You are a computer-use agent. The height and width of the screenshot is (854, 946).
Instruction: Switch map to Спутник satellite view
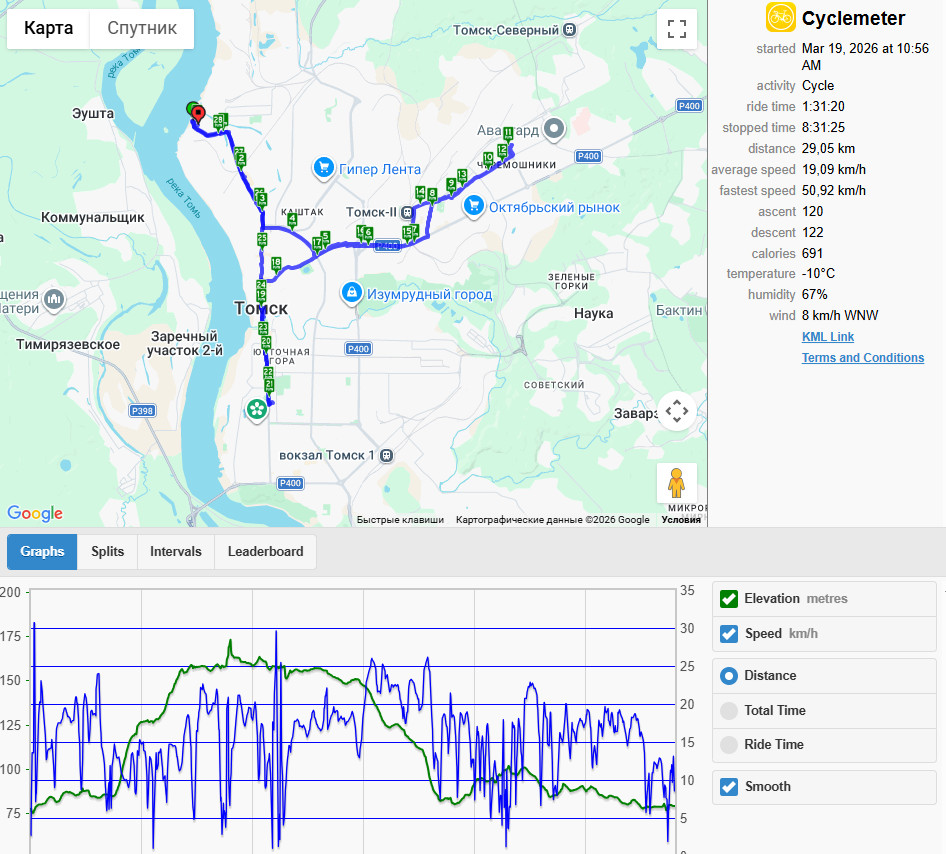tap(142, 28)
